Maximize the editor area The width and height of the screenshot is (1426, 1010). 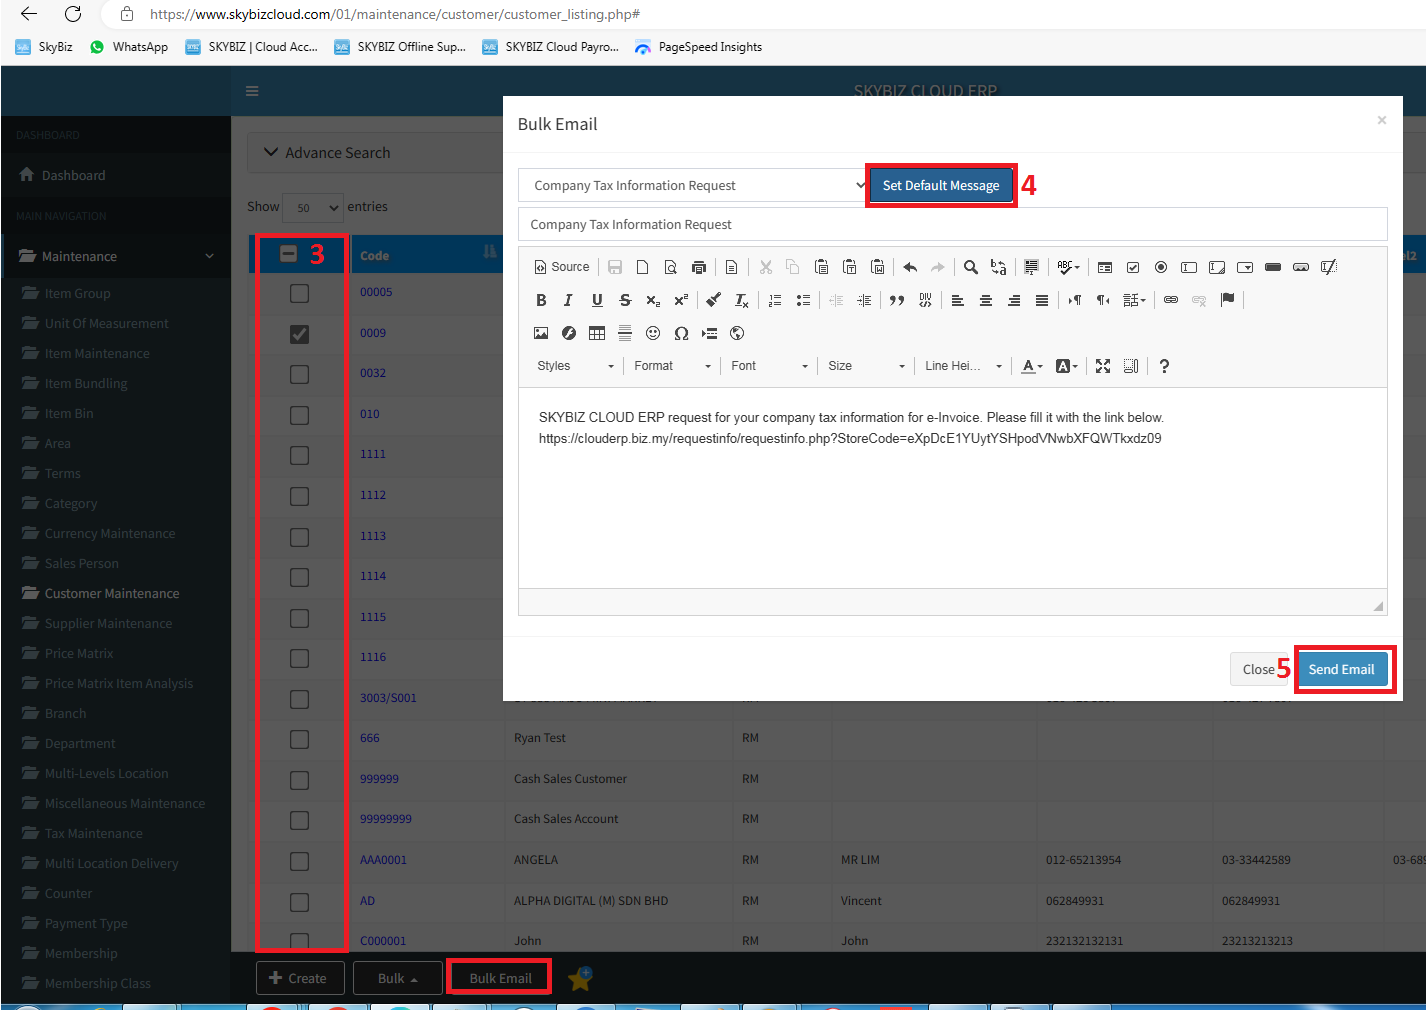tap(1103, 366)
